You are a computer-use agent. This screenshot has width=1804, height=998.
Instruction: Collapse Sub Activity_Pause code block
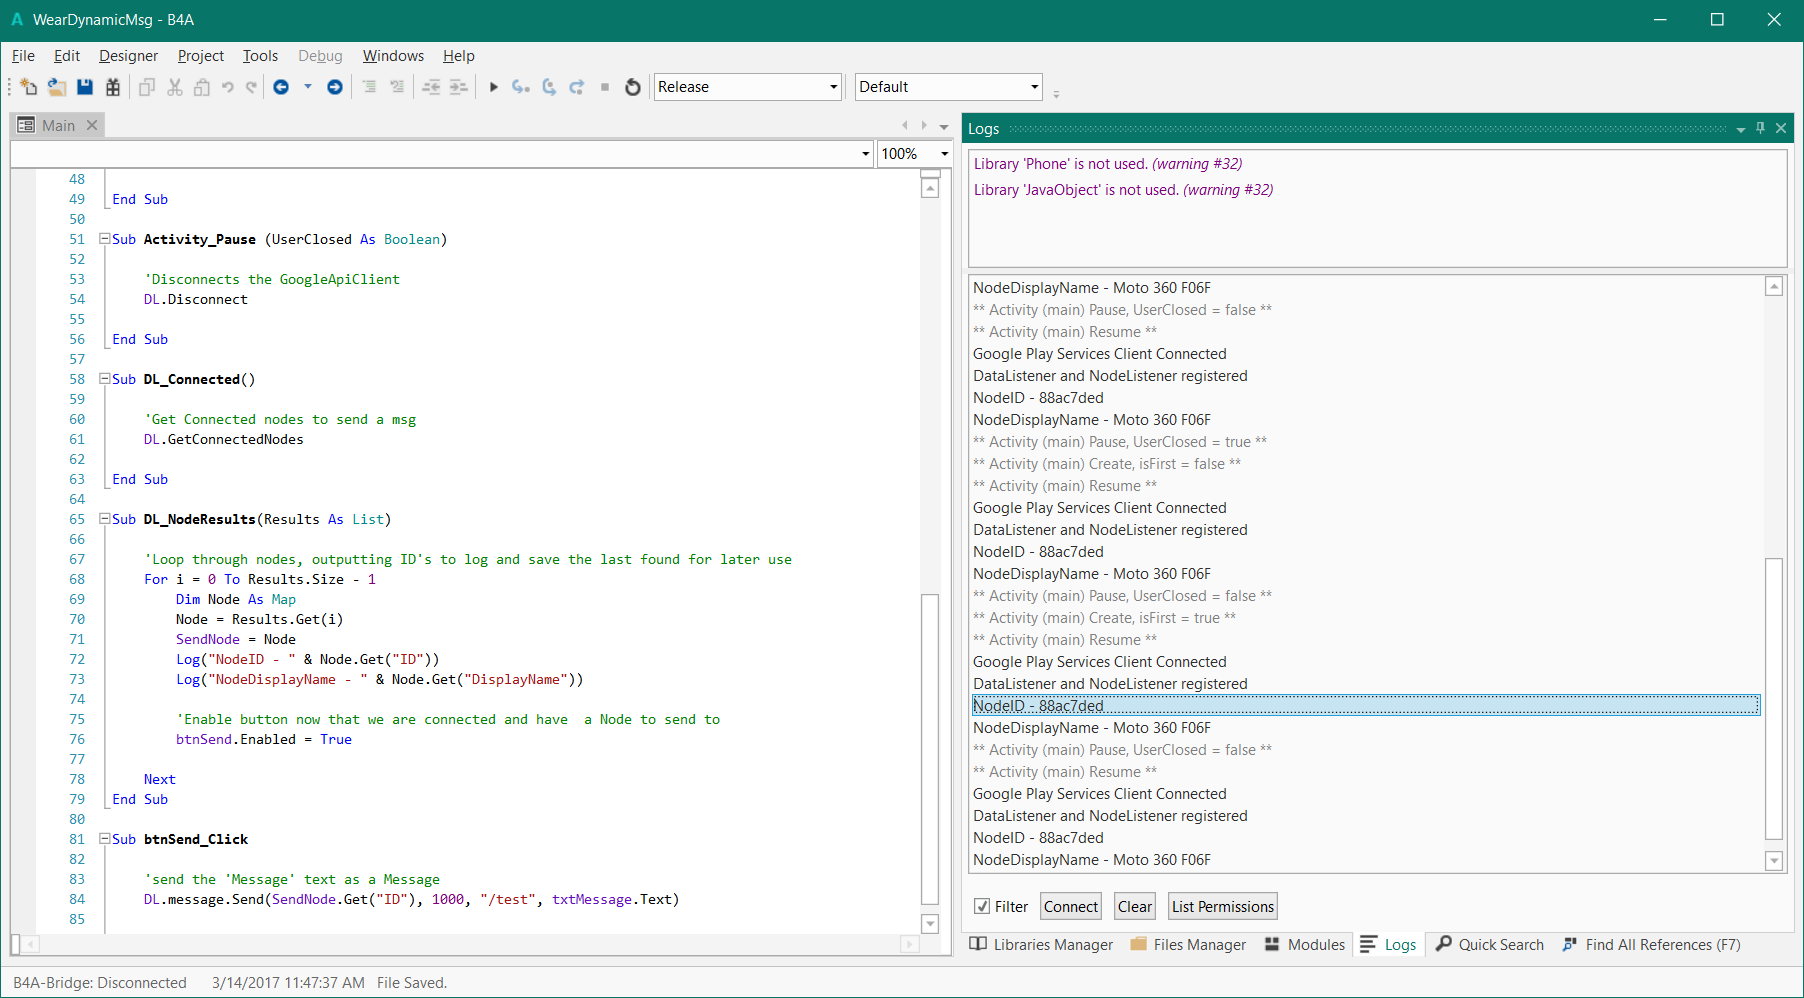(x=104, y=239)
